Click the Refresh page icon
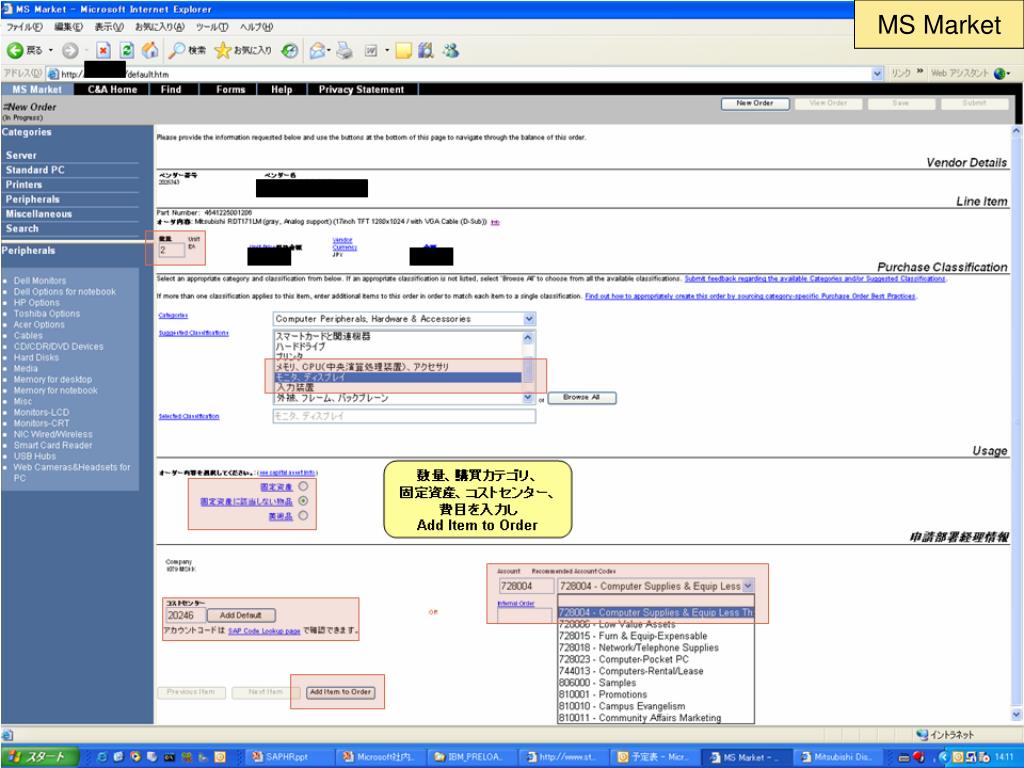 (x=127, y=50)
